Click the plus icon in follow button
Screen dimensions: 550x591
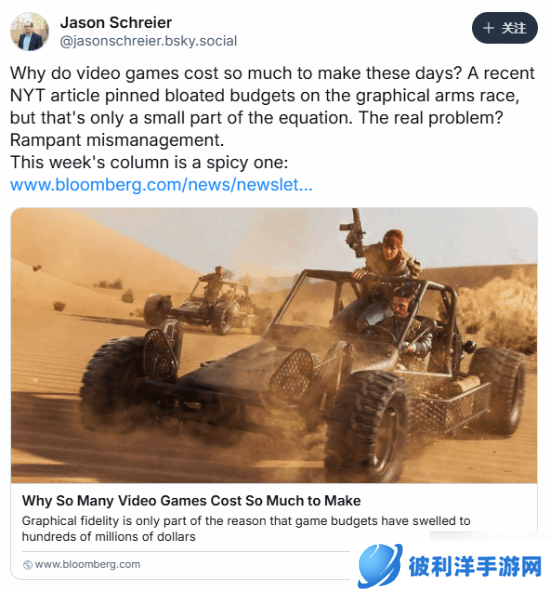tap(489, 28)
